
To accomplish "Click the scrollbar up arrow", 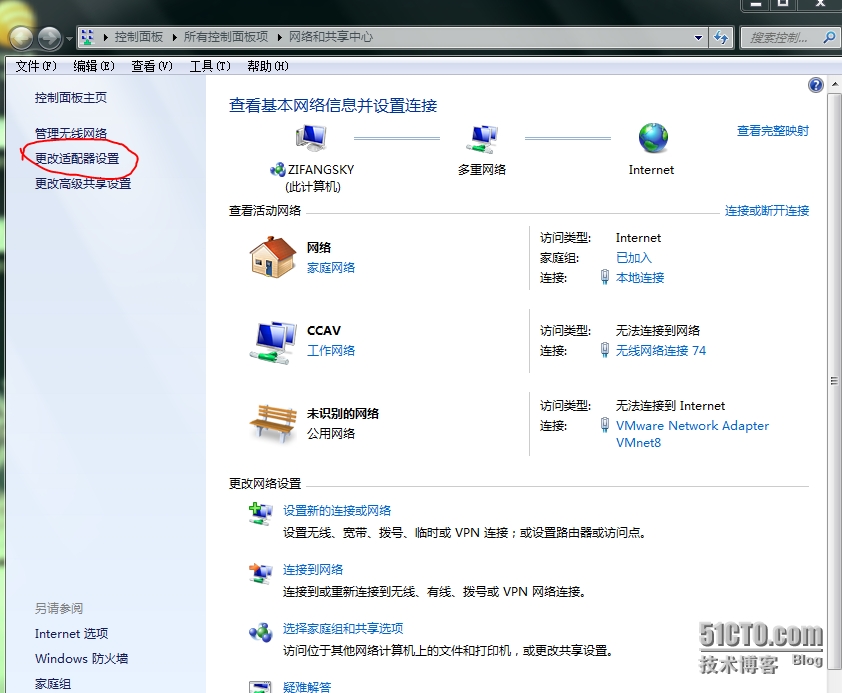I will click(834, 85).
